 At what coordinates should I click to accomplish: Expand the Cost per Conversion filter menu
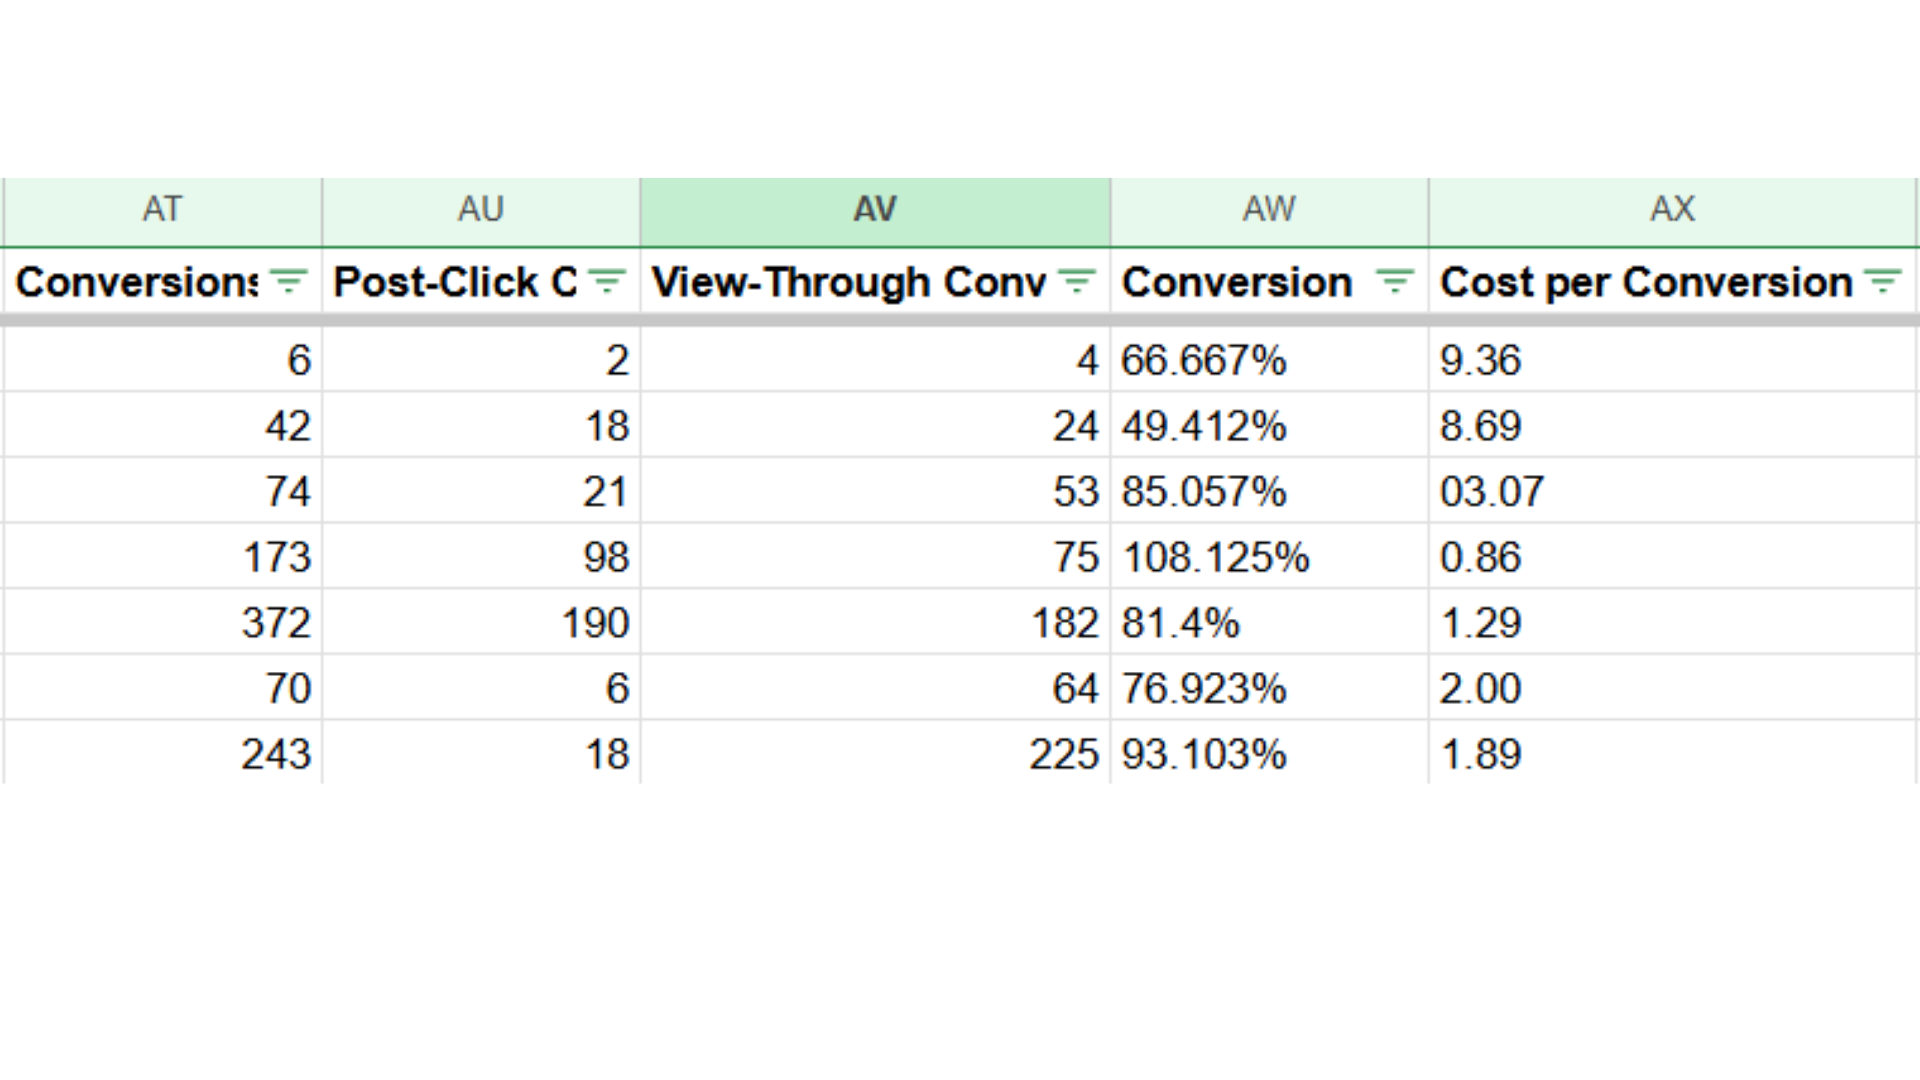[1882, 282]
